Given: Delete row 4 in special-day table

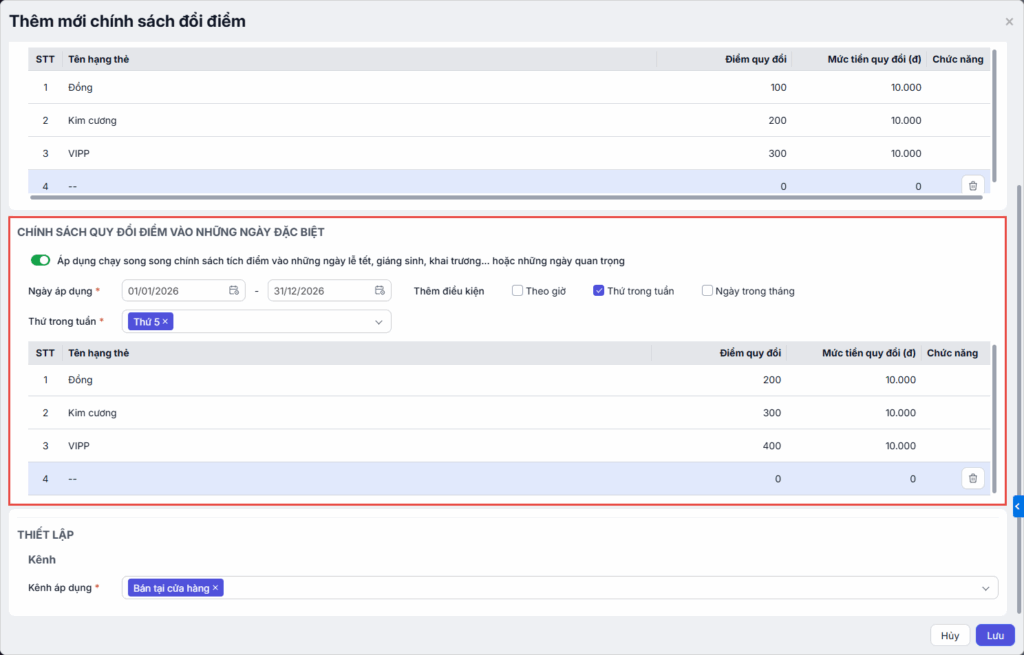Looking at the screenshot, I should point(973,478).
